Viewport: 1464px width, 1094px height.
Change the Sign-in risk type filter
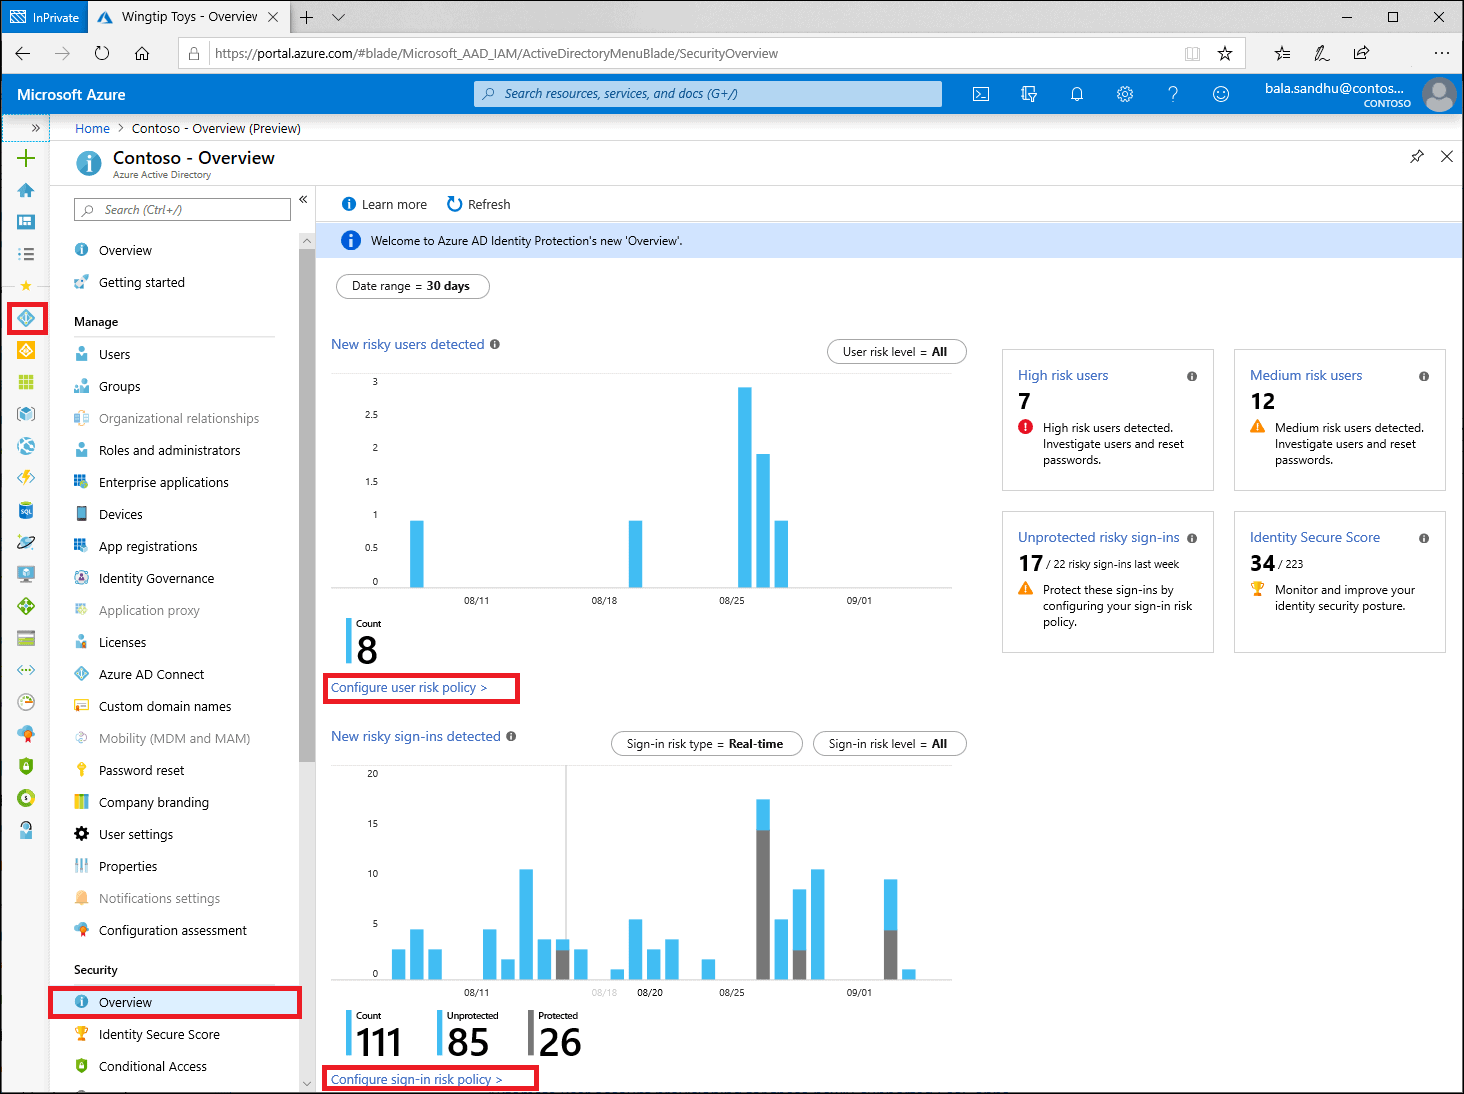[706, 744]
